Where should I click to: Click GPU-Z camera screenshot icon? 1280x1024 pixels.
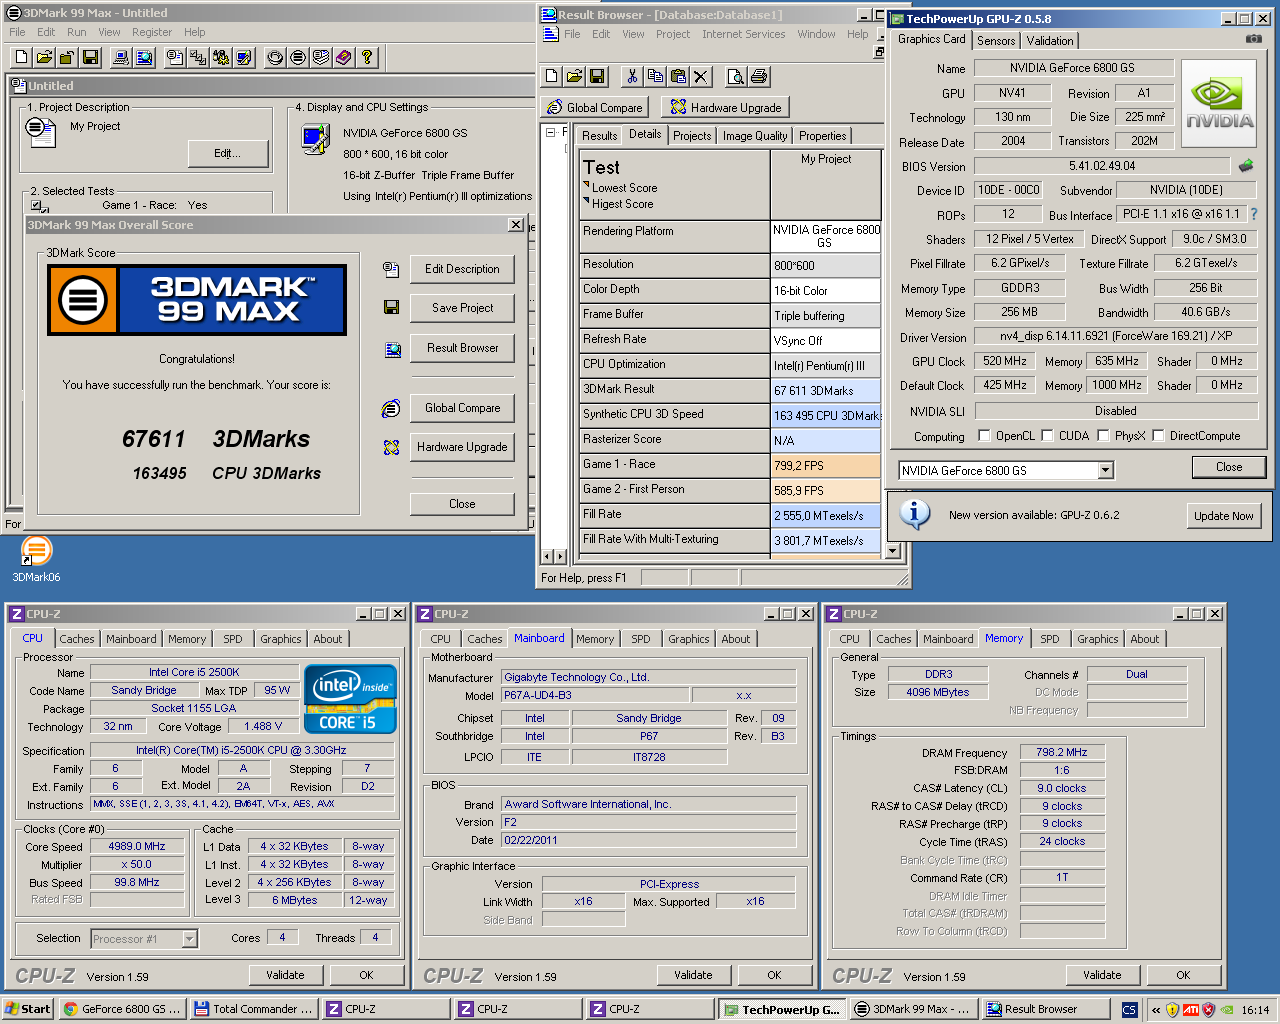point(1253,39)
